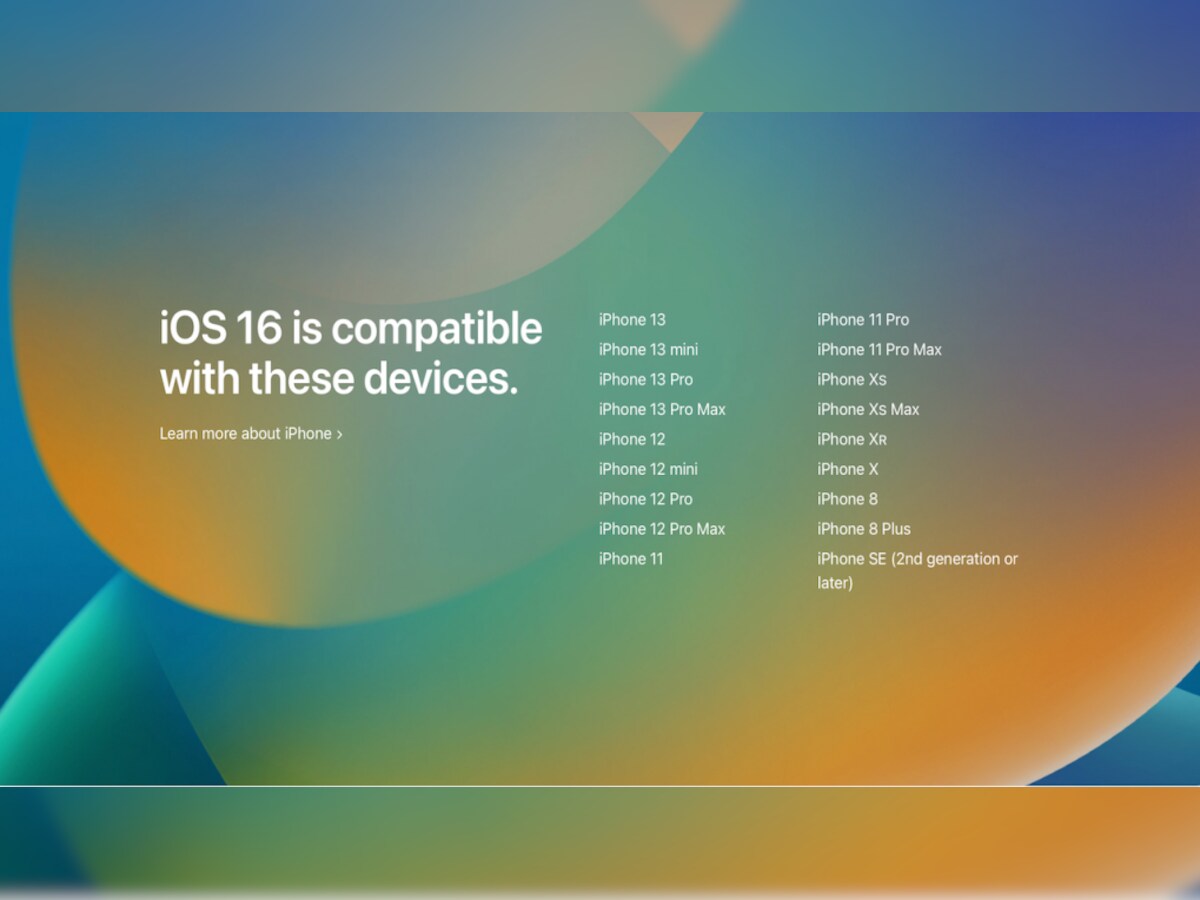Select the iPhone 8 Plus entry

[864, 529]
